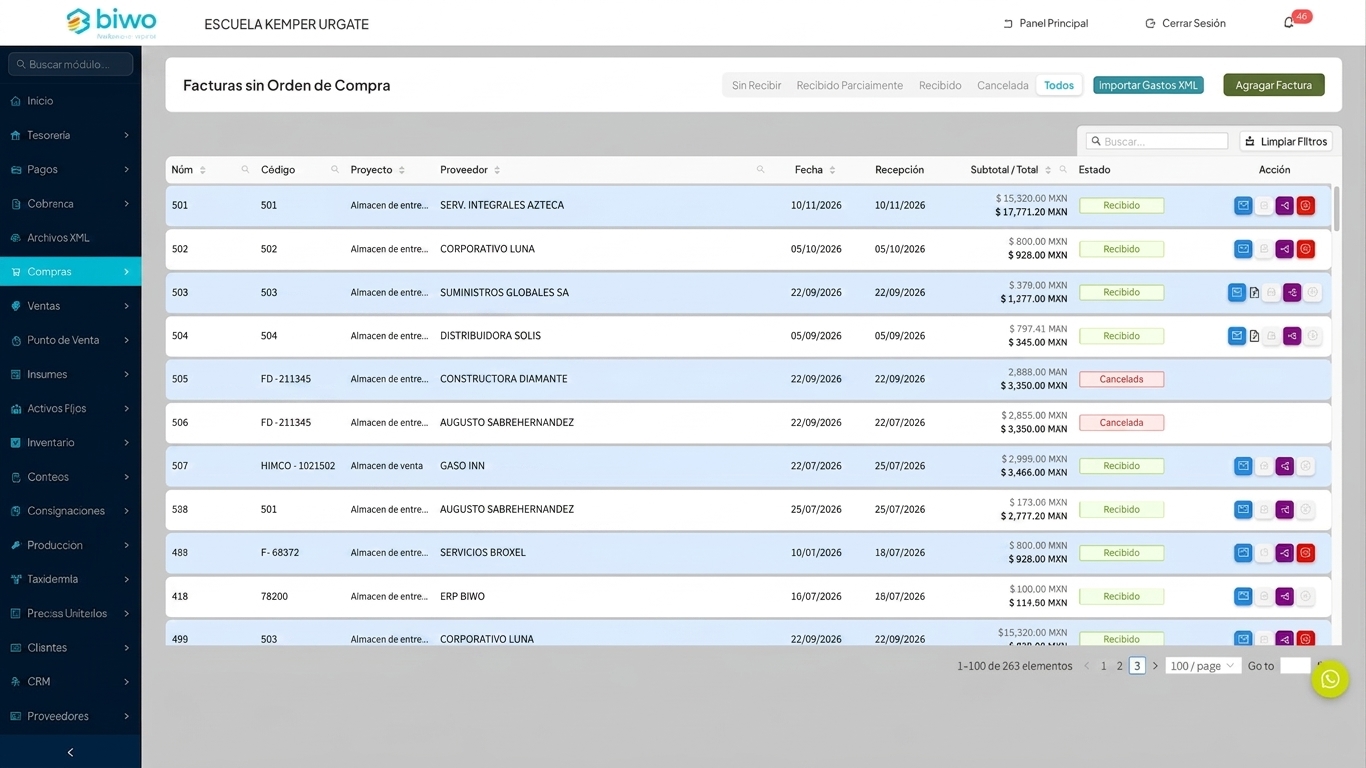Open the document file icon for SUMINISTROS GLOBALES SA
Image resolution: width=1366 pixels, height=768 pixels.
[x=1254, y=293]
